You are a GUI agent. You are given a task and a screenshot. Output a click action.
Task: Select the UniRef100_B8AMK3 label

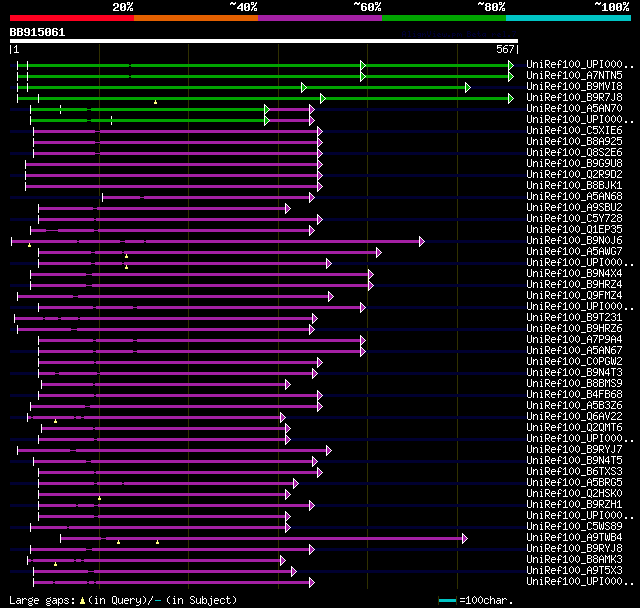[x=574, y=560]
